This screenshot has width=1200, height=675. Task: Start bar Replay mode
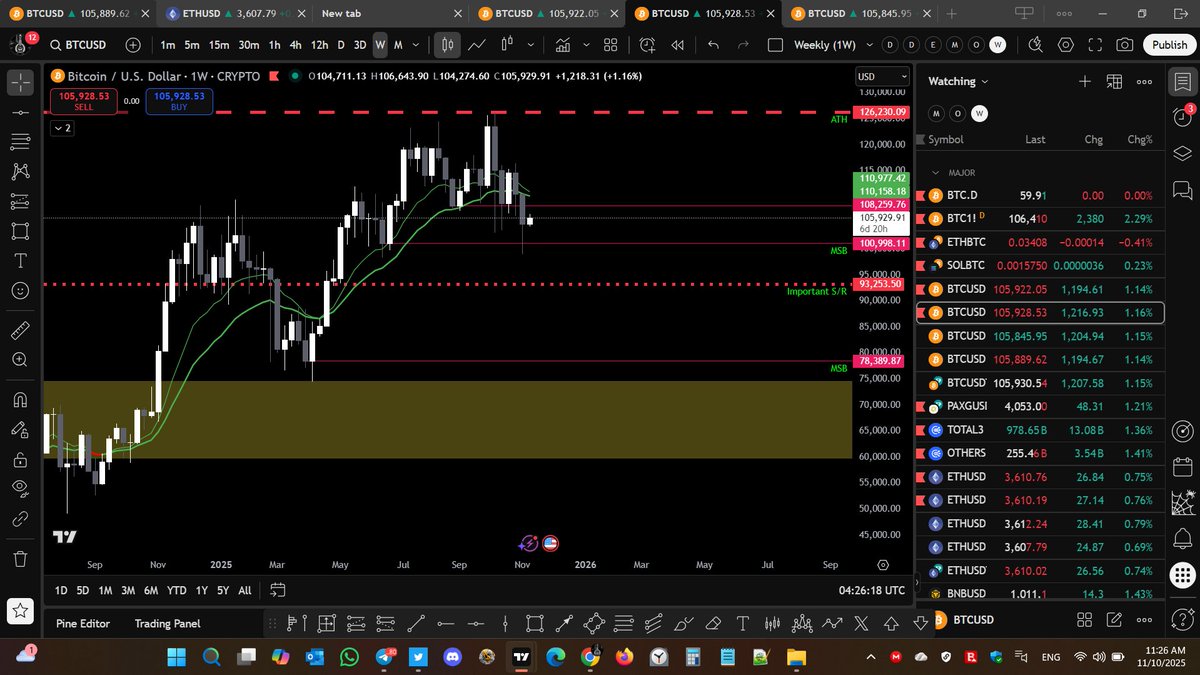click(677, 45)
